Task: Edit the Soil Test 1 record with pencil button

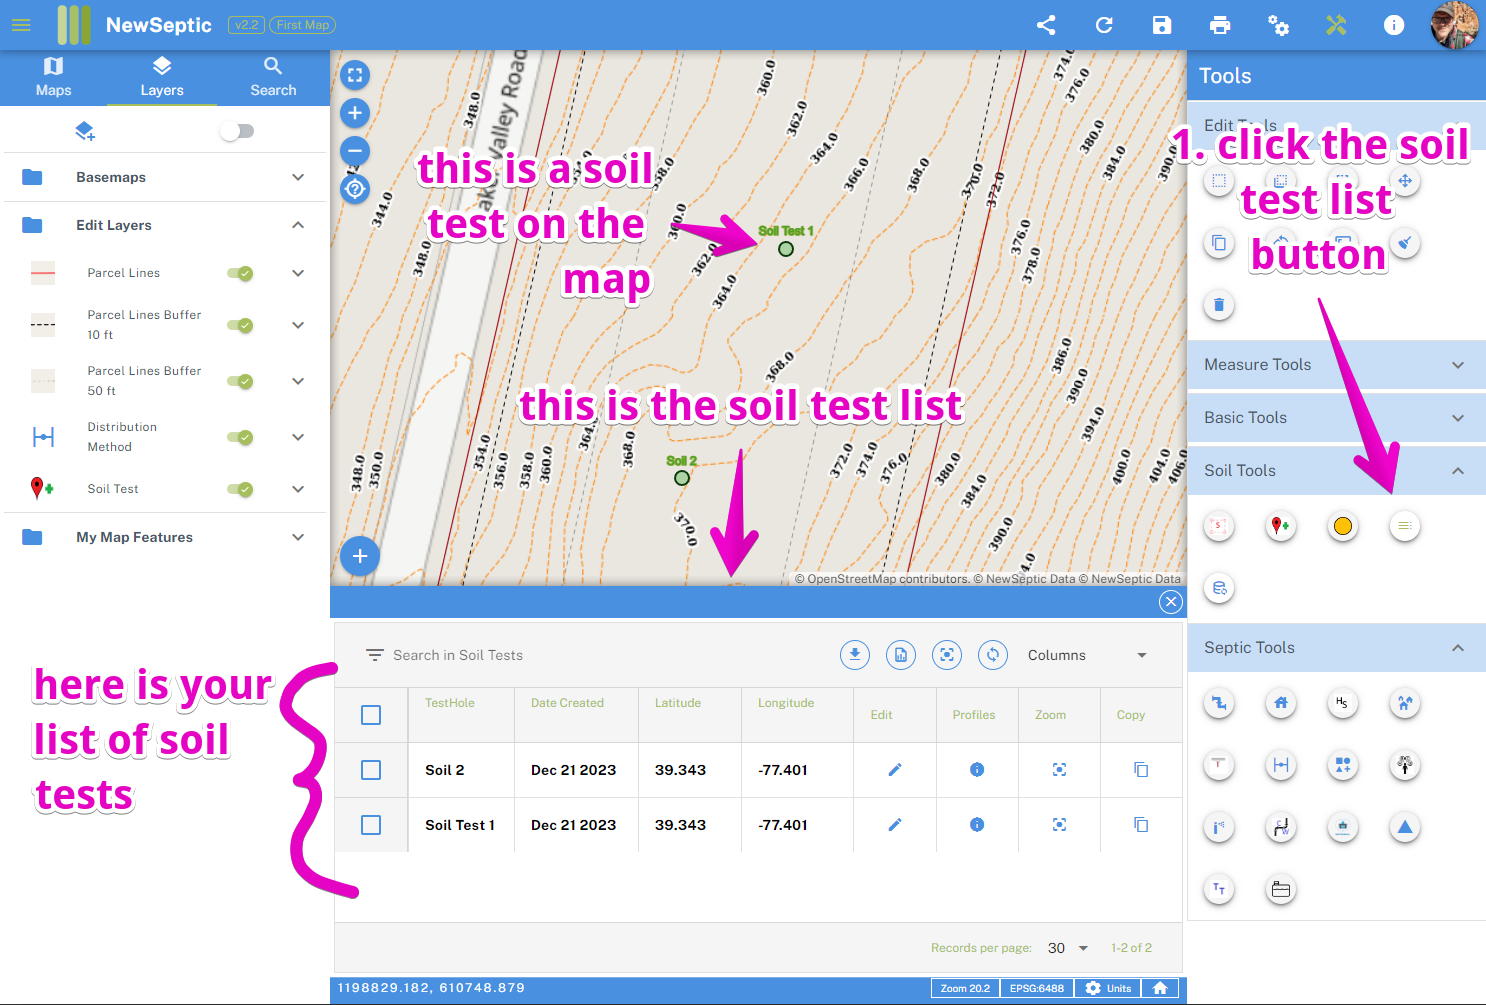Action: (x=894, y=825)
